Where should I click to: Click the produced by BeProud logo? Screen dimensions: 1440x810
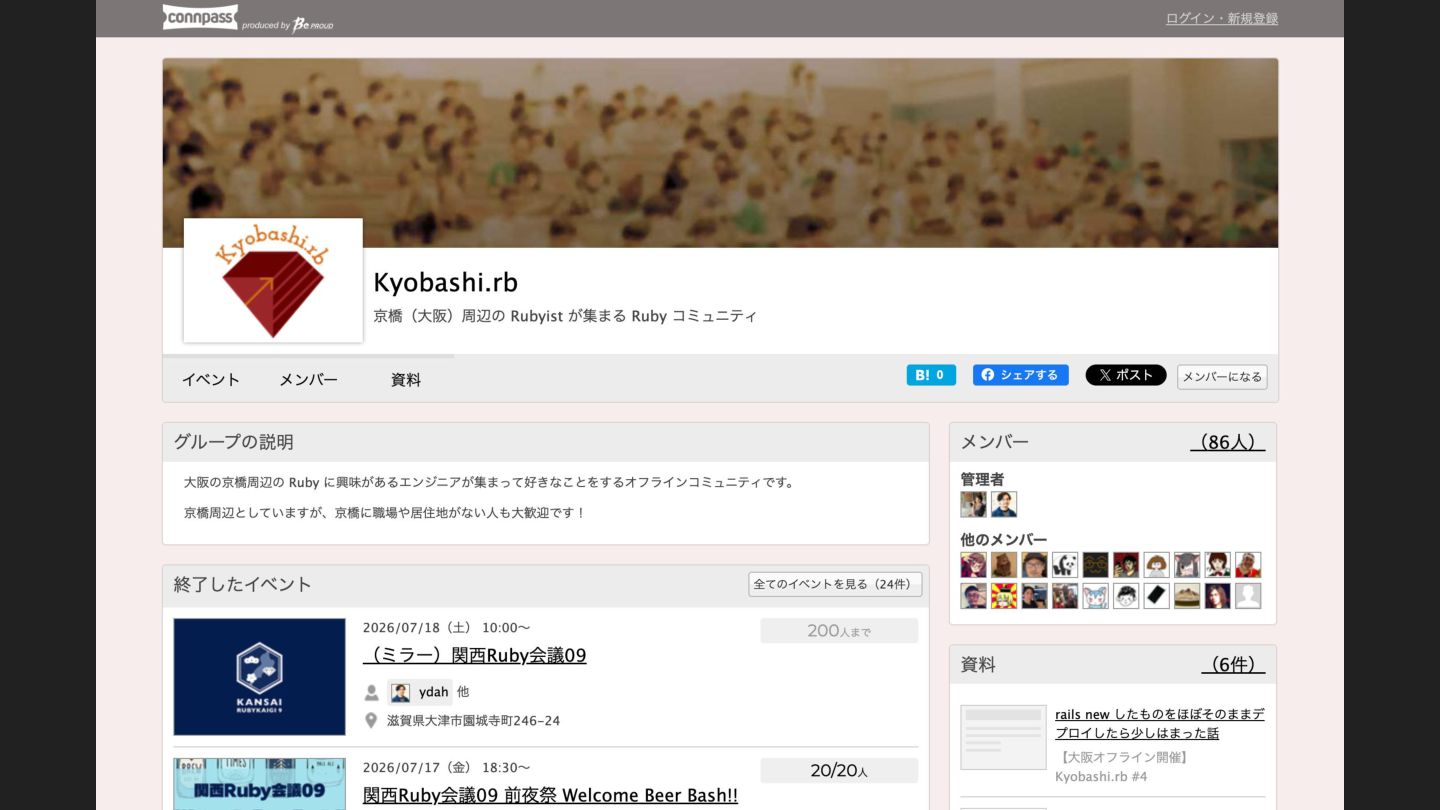coord(288,24)
